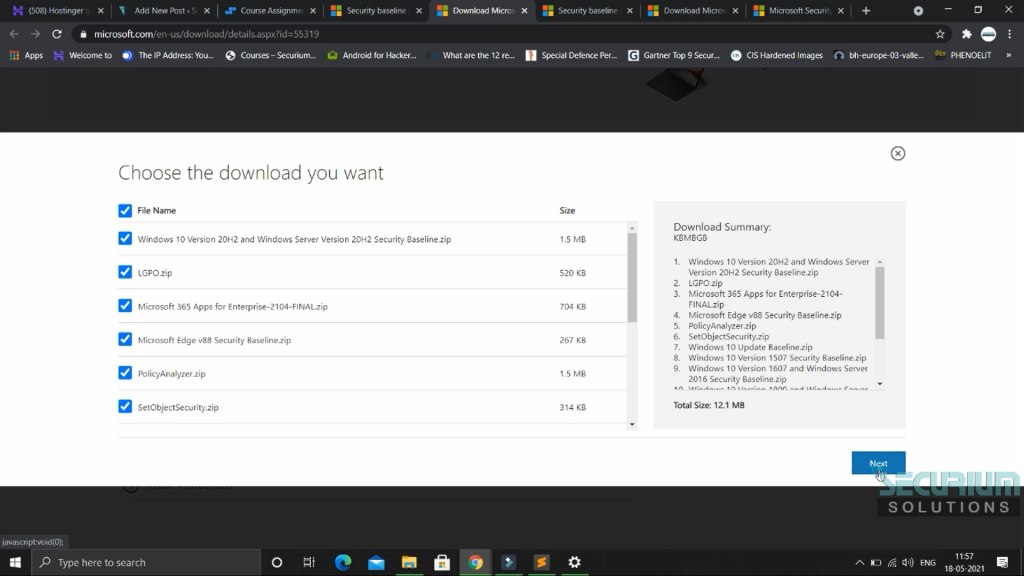
Task: Open the Windows Start menu
Action: click(x=15, y=562)
